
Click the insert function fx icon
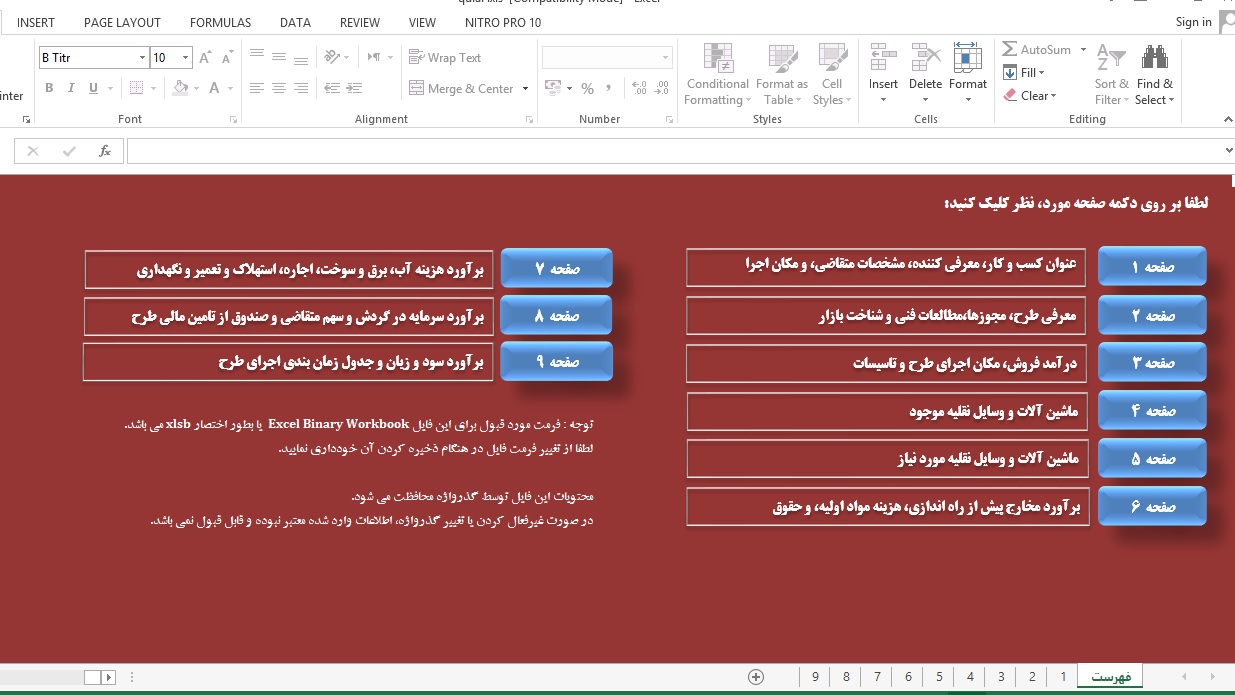(x=105, y=151)
